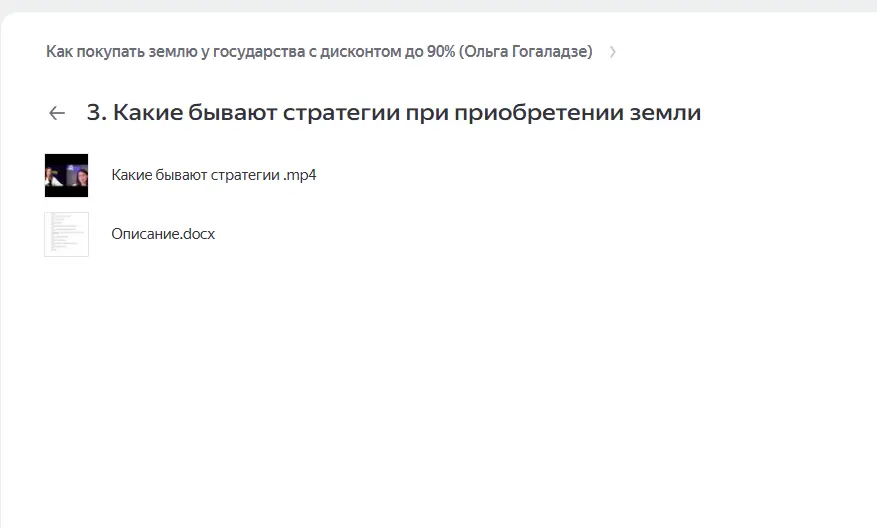Image resolution: width=877 pixels, height=528 pixels.
Task: Open the parent course folder breadcrumb
Action: pos(319,52)
